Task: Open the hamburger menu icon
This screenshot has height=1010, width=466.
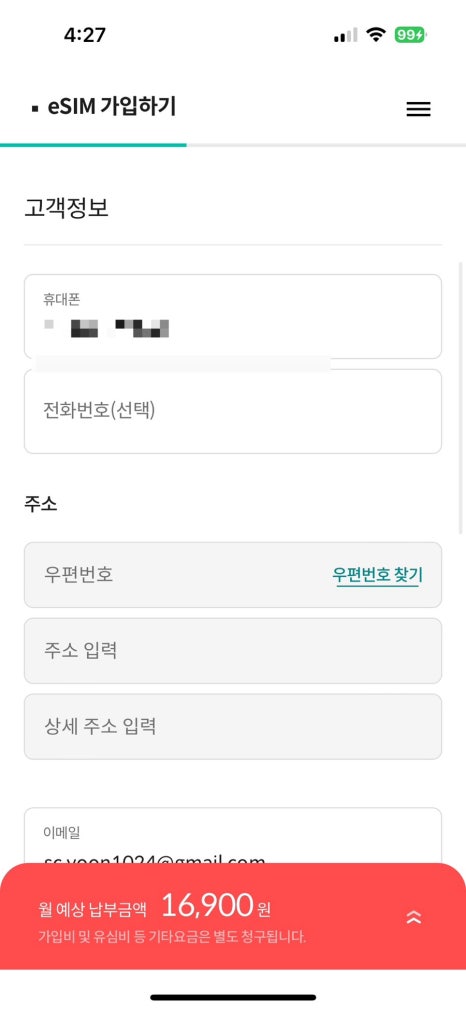Action: click(x=418, y=109)
